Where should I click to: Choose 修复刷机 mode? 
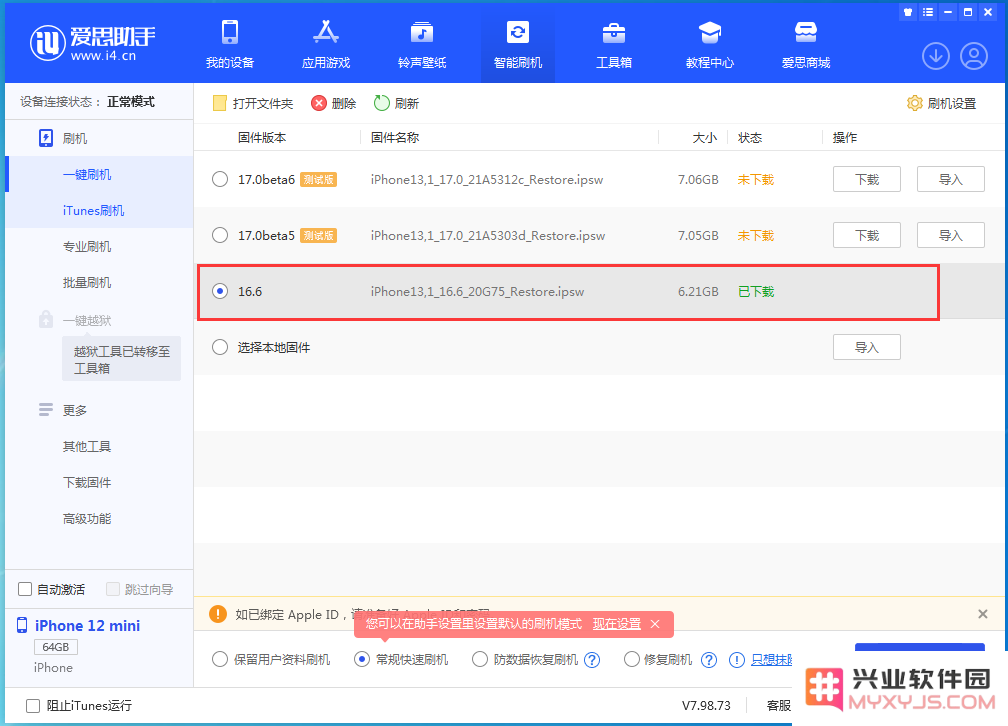[632, 660]
